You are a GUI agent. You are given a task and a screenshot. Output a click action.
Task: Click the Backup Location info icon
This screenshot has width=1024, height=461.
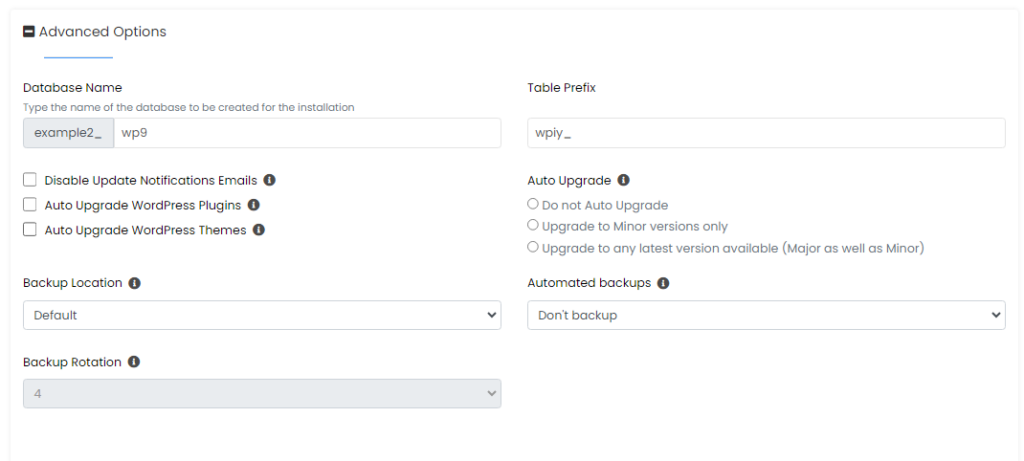tap(135, 283)
